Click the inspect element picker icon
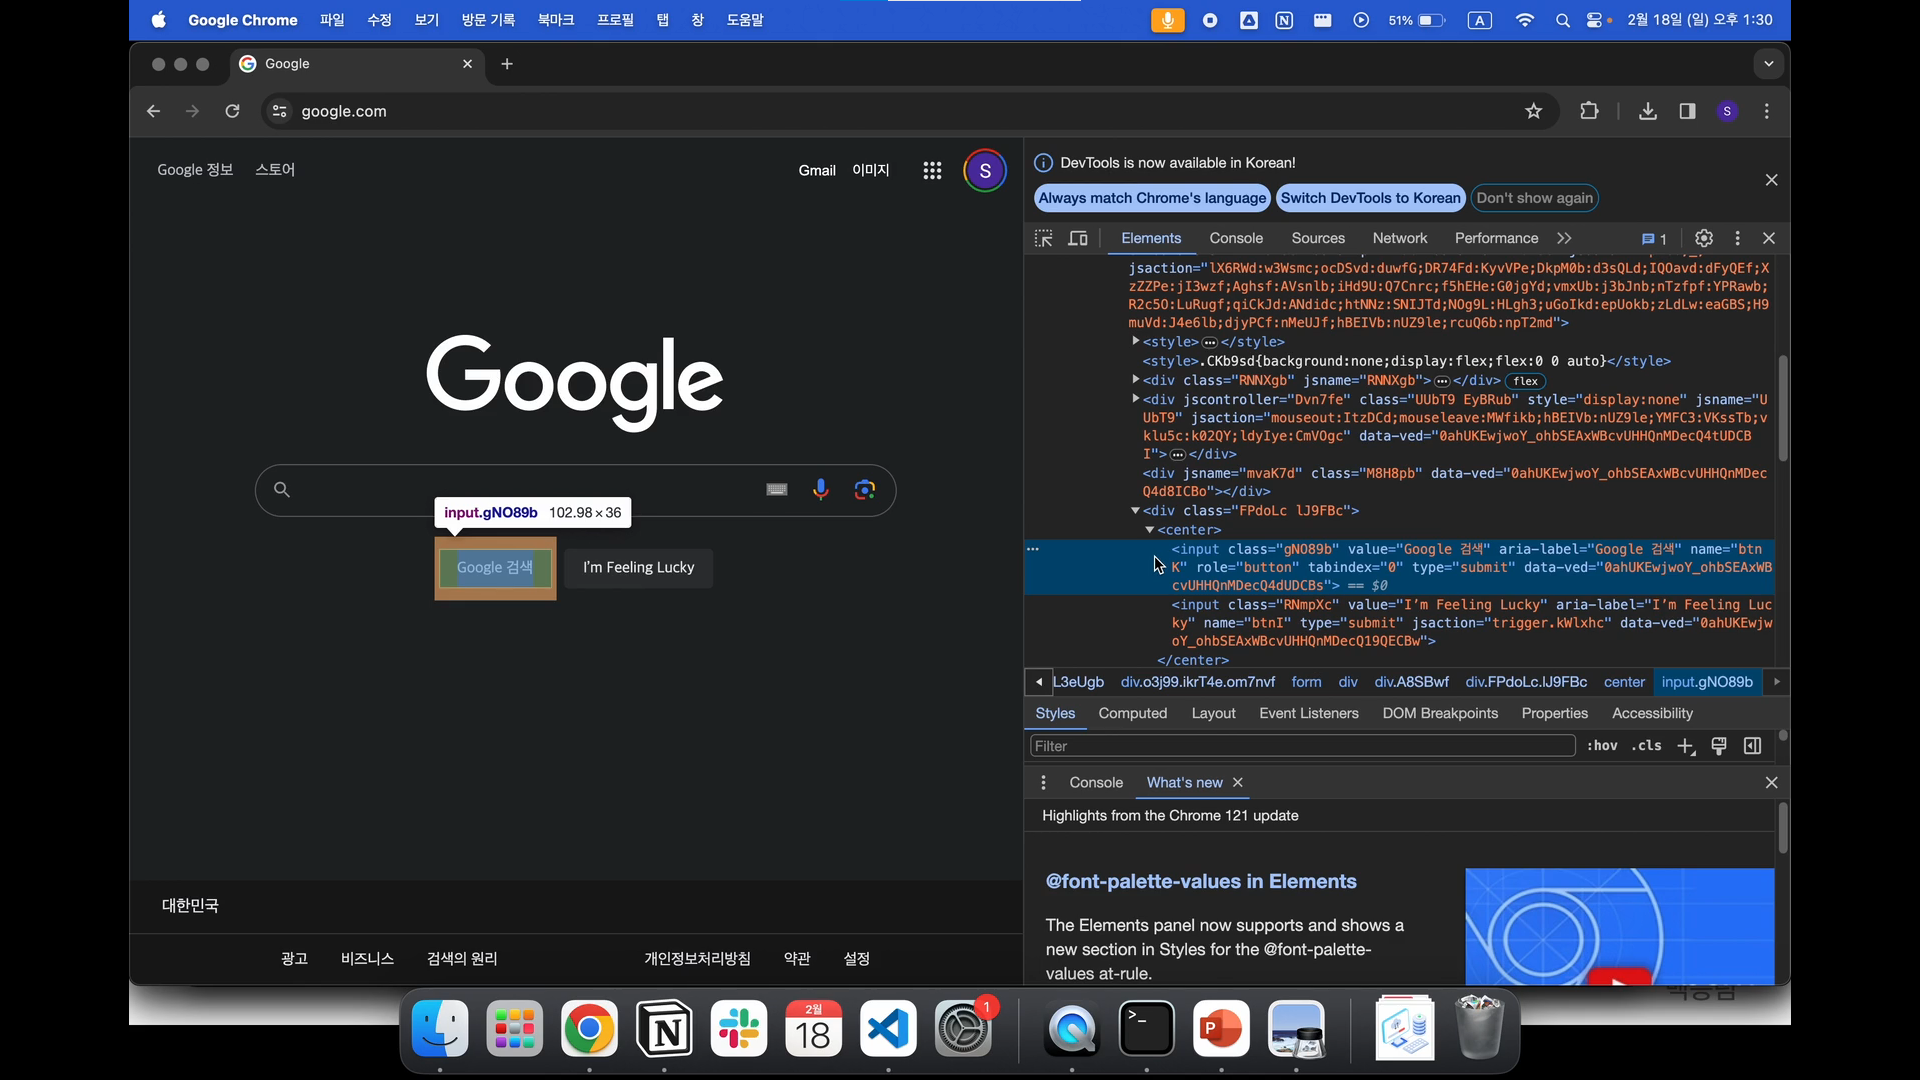This screenshot has width=1920, height=1080. coord(1043,238)
